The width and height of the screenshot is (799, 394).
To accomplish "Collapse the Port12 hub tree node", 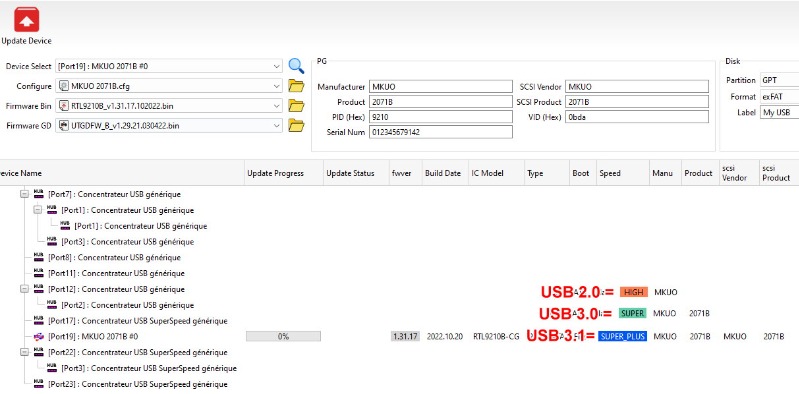I will click(x=24, y=289).
